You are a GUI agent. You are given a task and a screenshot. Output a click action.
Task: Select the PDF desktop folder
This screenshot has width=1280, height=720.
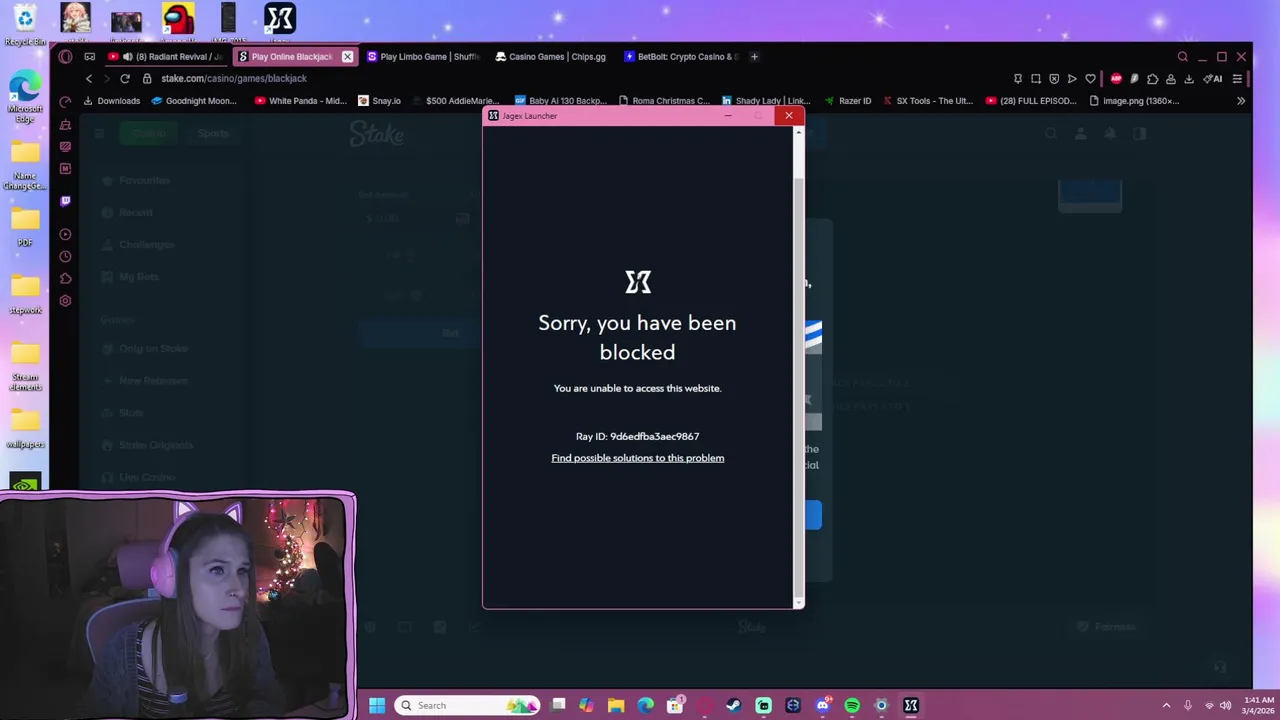[x=25, y=226]
